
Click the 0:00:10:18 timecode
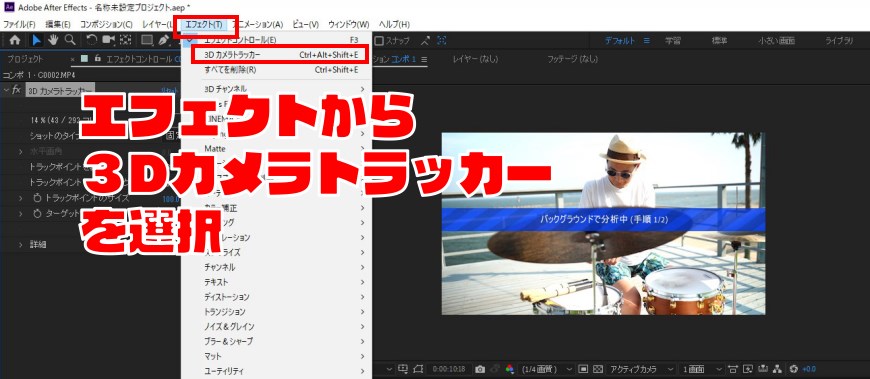coord(449,369)
